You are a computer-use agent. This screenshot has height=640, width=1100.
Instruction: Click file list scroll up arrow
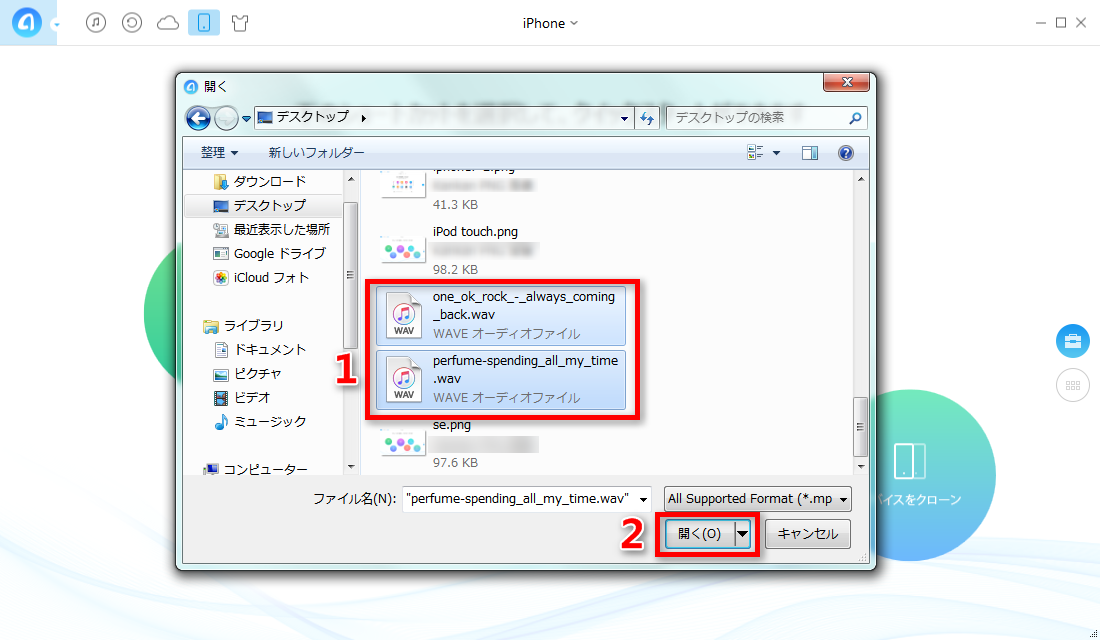(x=861, y=180)
